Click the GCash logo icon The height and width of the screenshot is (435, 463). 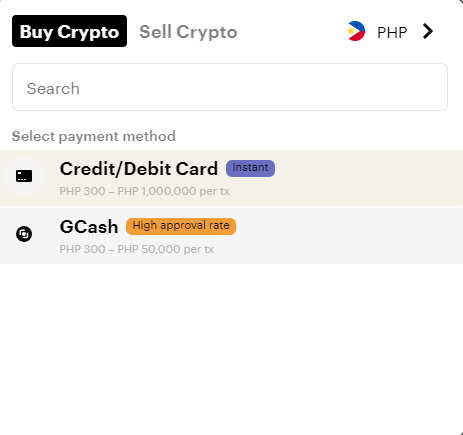tap(24, 234)
